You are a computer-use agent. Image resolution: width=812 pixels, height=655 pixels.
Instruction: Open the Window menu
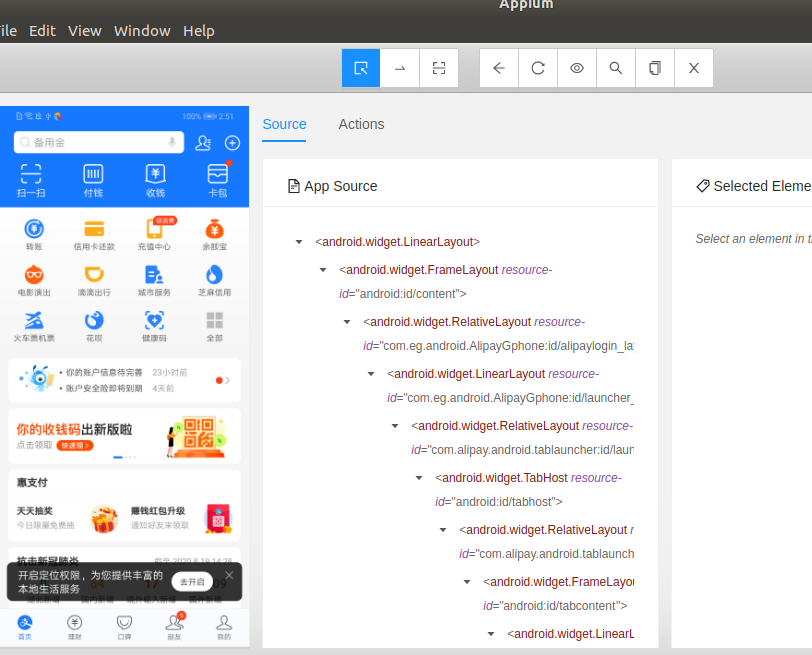[x=142, y=31]
